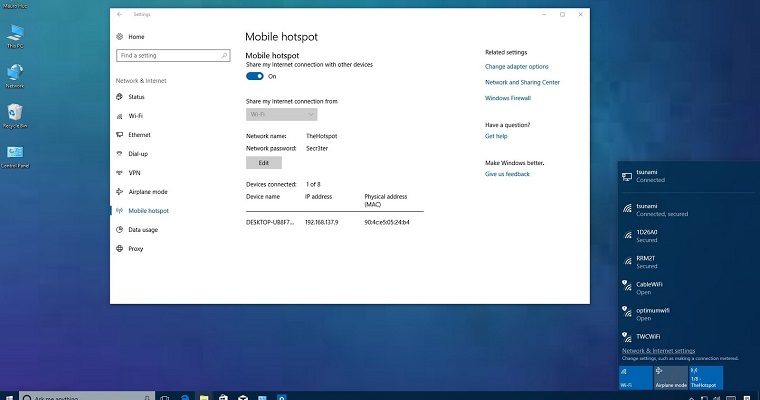Click the Find a setting search box
This screenshot has width=760, height=400.
(173, 56)
